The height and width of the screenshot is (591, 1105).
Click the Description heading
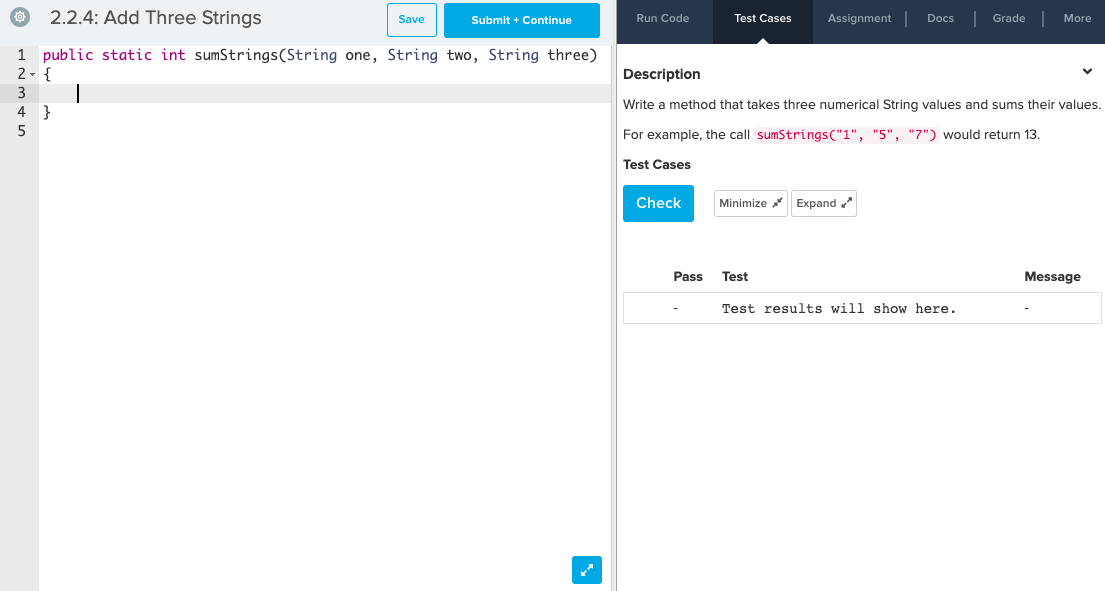pyautogui.click(x=661, y=74)
